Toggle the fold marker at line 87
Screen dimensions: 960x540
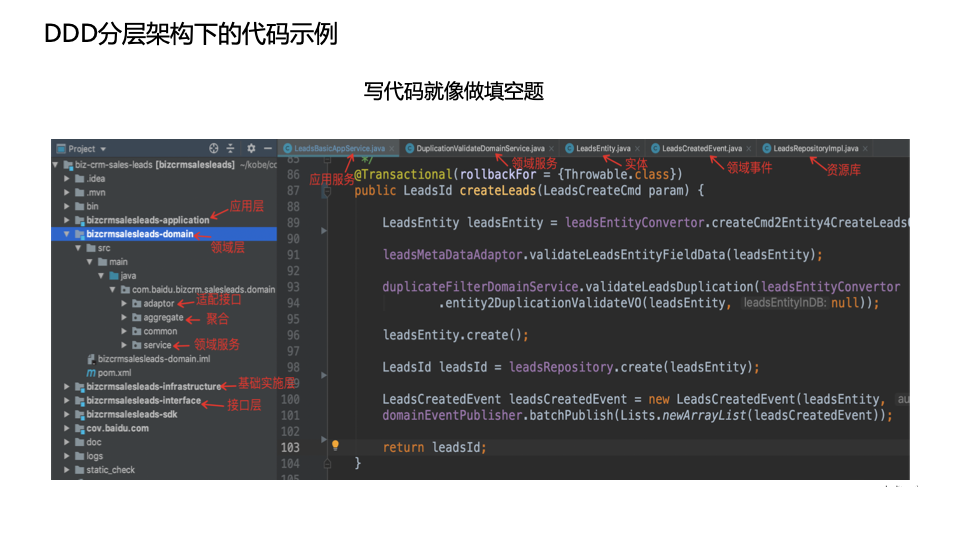(324, 190)
